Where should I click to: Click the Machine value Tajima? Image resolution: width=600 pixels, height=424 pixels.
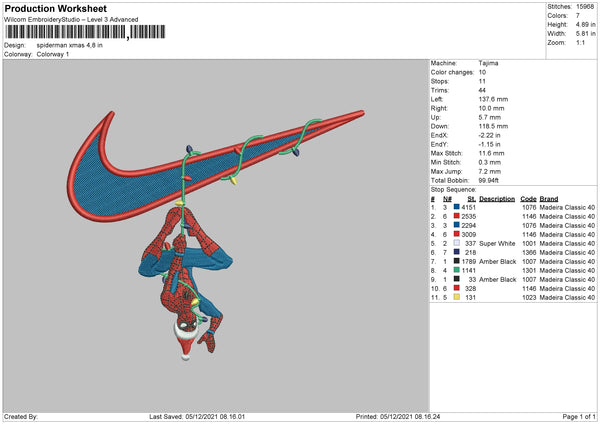click(x=488, y=63)
